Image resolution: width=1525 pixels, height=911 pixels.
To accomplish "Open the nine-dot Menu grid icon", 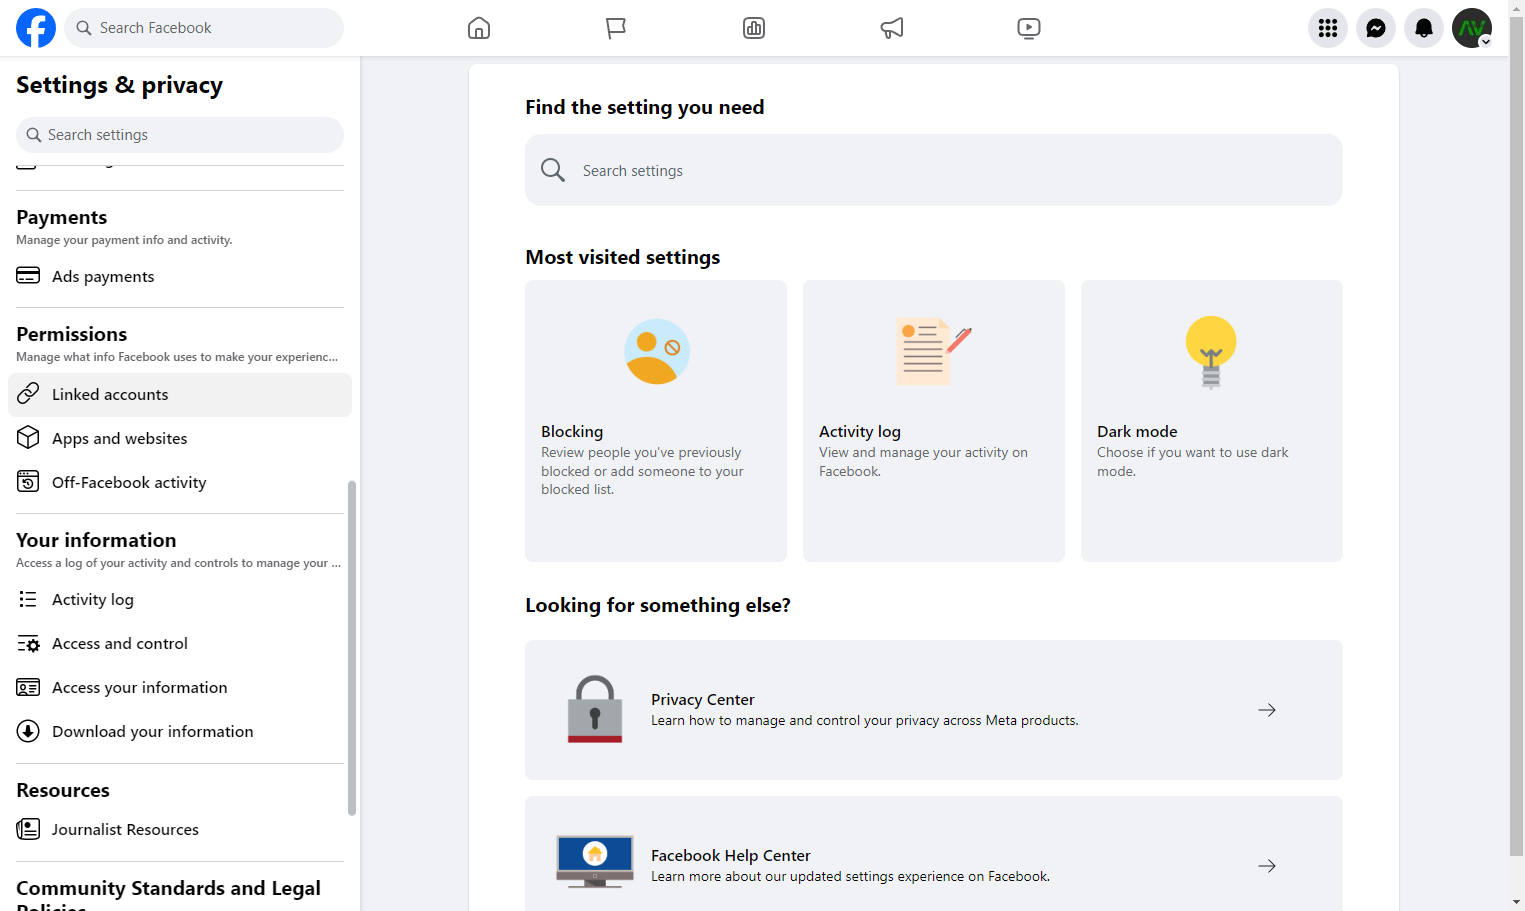I will [x=1328, y=28].
